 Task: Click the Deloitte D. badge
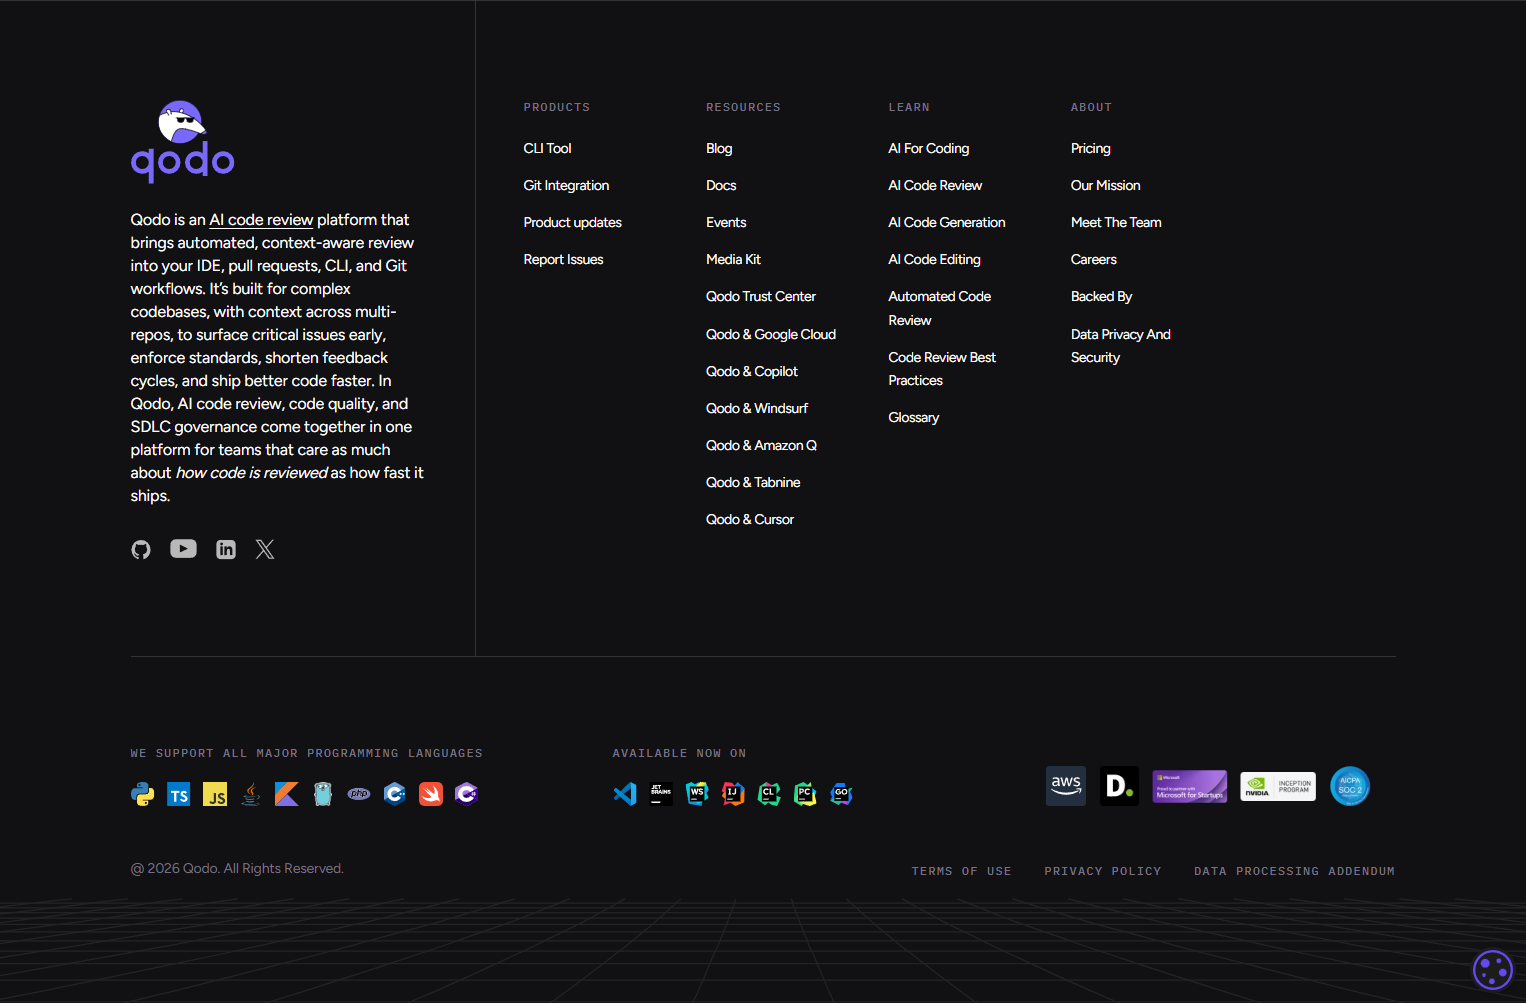click(x=1119, y=786)
